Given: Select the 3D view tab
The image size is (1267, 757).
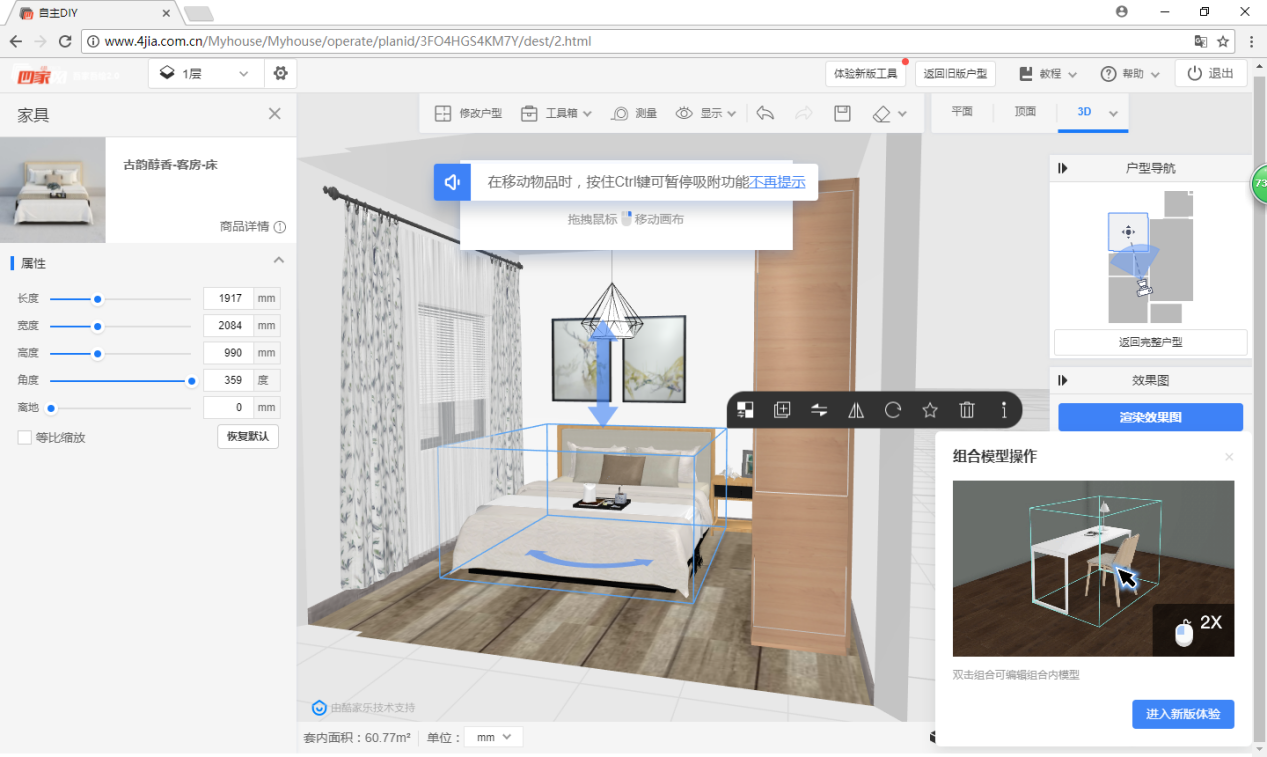Looking at the screenshot, I should click(x=1084, y=112).
